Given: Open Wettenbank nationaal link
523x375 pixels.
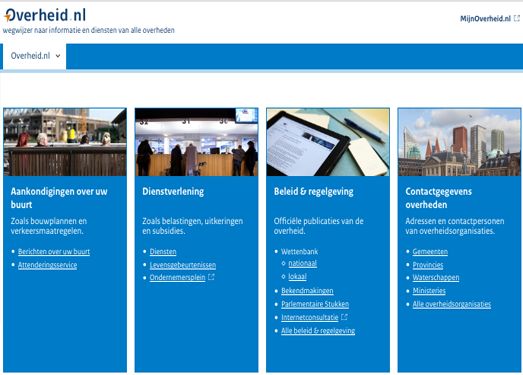Looking at the screenshot, I should pyautogui.click(x=303, y=263).
